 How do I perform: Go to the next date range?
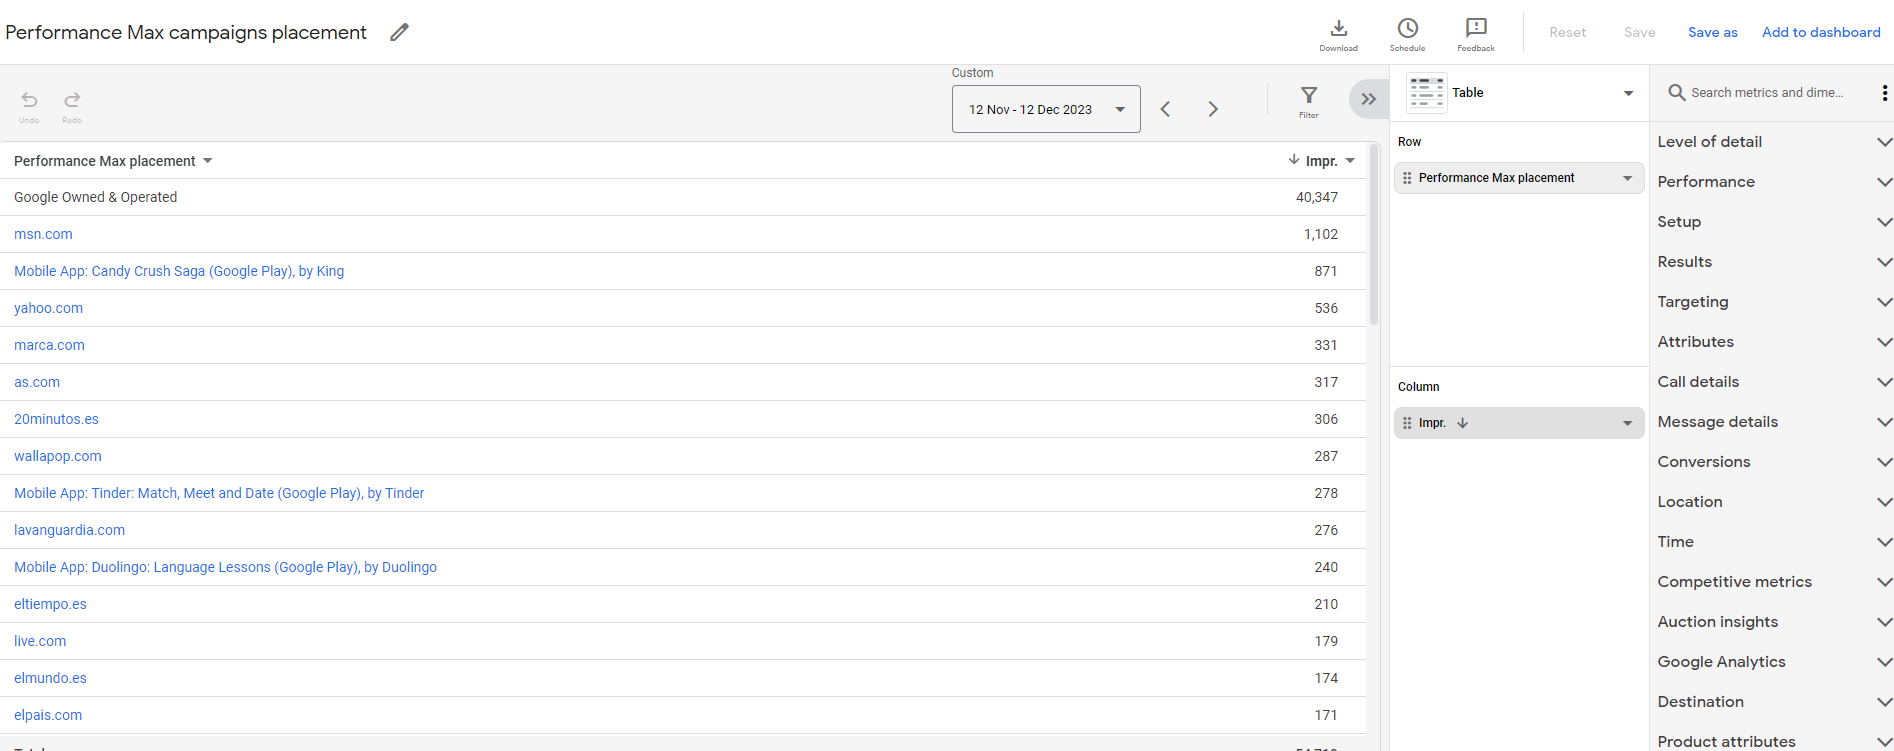1213,109
